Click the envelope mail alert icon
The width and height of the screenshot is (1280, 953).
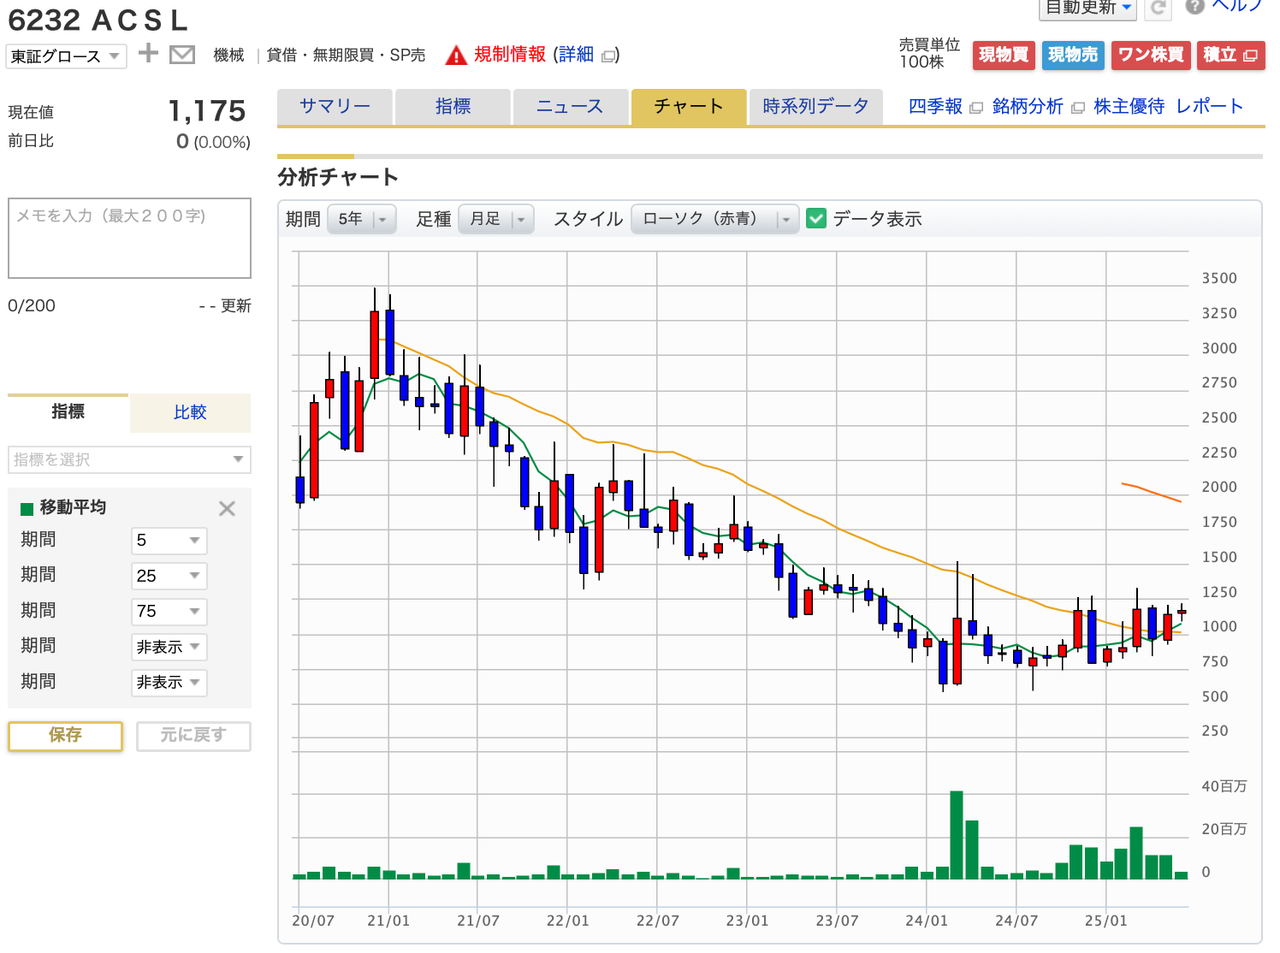tap(182, 55)
